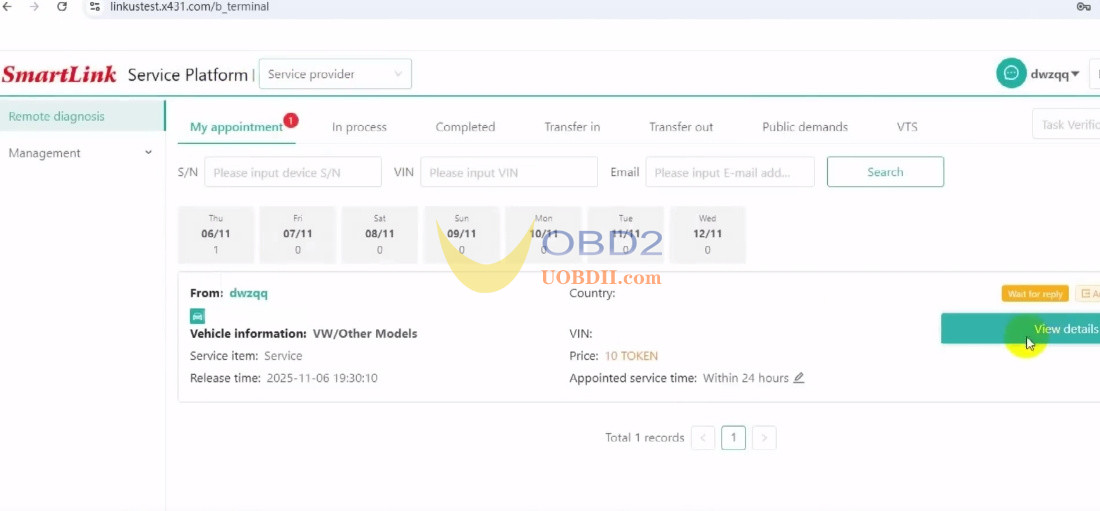Click the Total 1 records text
Screen dimensions: 1100x511
pos(645,437)
